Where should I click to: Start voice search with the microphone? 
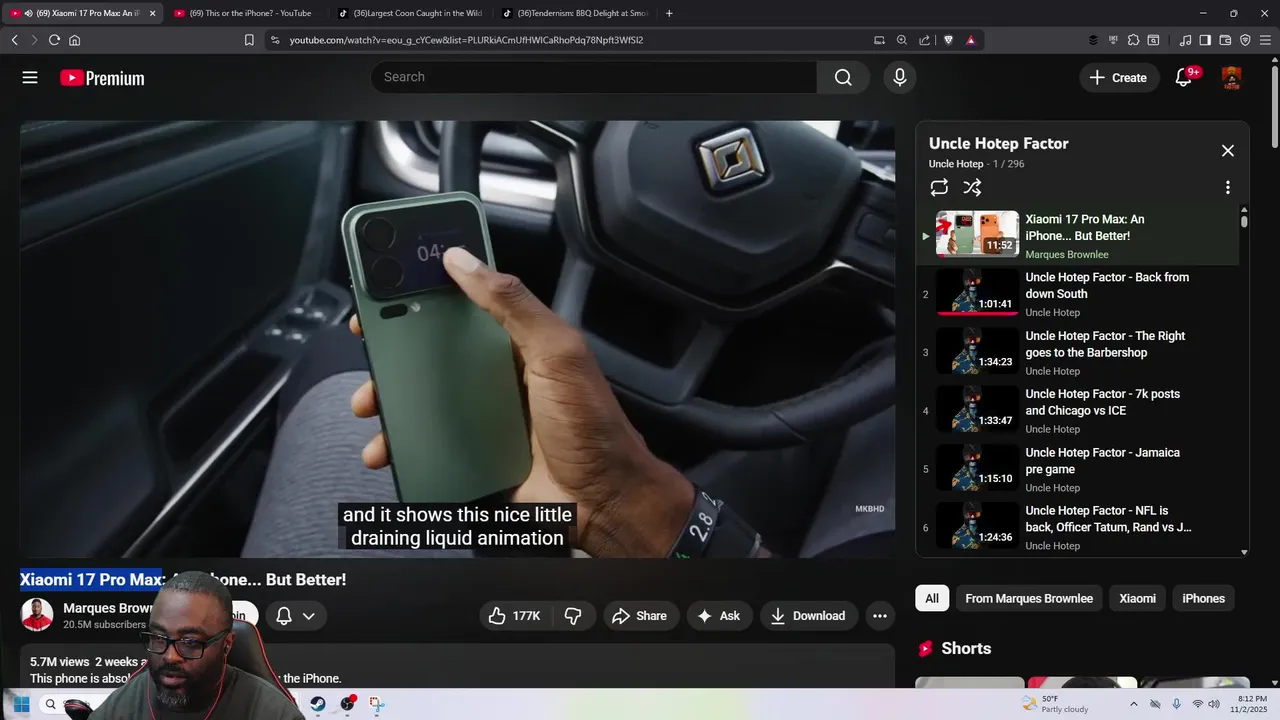(x=900, y=77)
